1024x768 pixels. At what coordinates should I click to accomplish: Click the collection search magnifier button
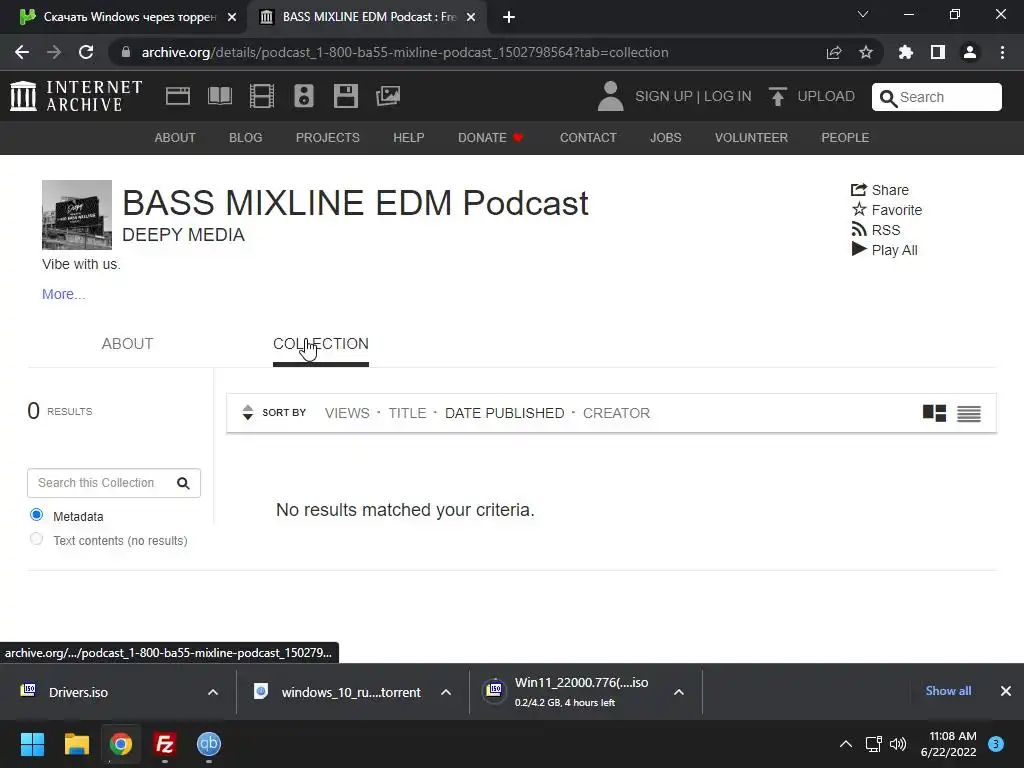184,483
